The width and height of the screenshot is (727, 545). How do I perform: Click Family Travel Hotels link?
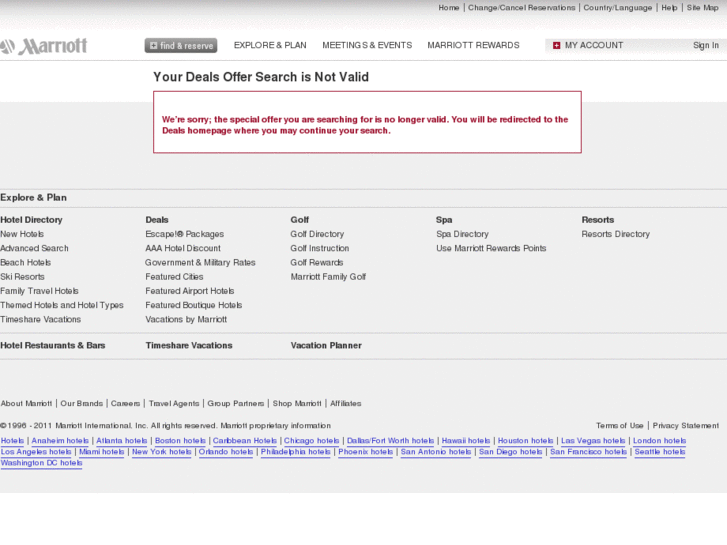pos(39,291)
